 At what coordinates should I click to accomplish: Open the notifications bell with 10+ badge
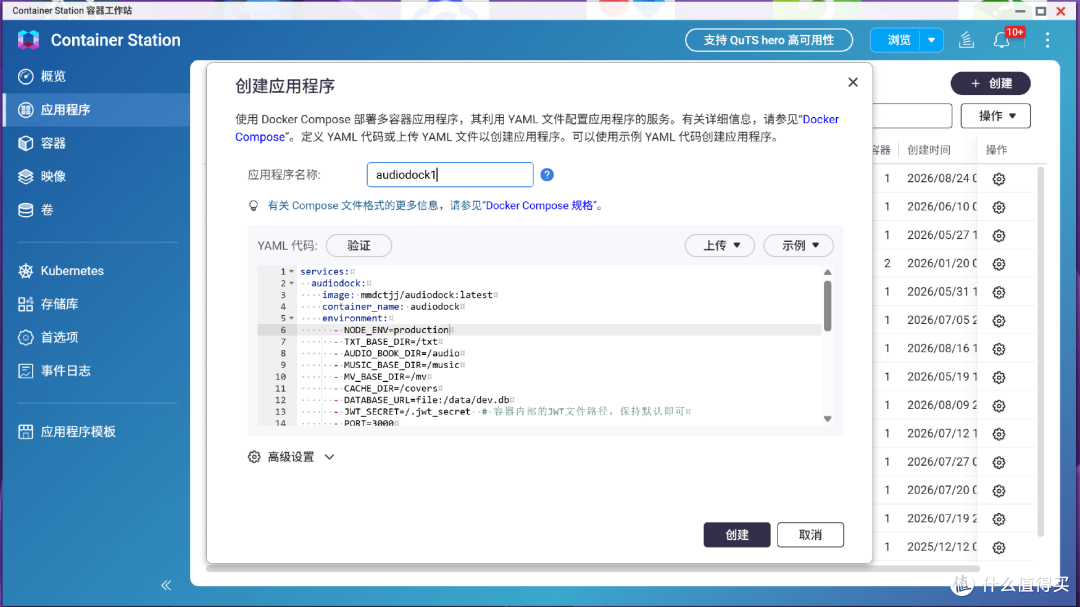(x=1001, y=40)
